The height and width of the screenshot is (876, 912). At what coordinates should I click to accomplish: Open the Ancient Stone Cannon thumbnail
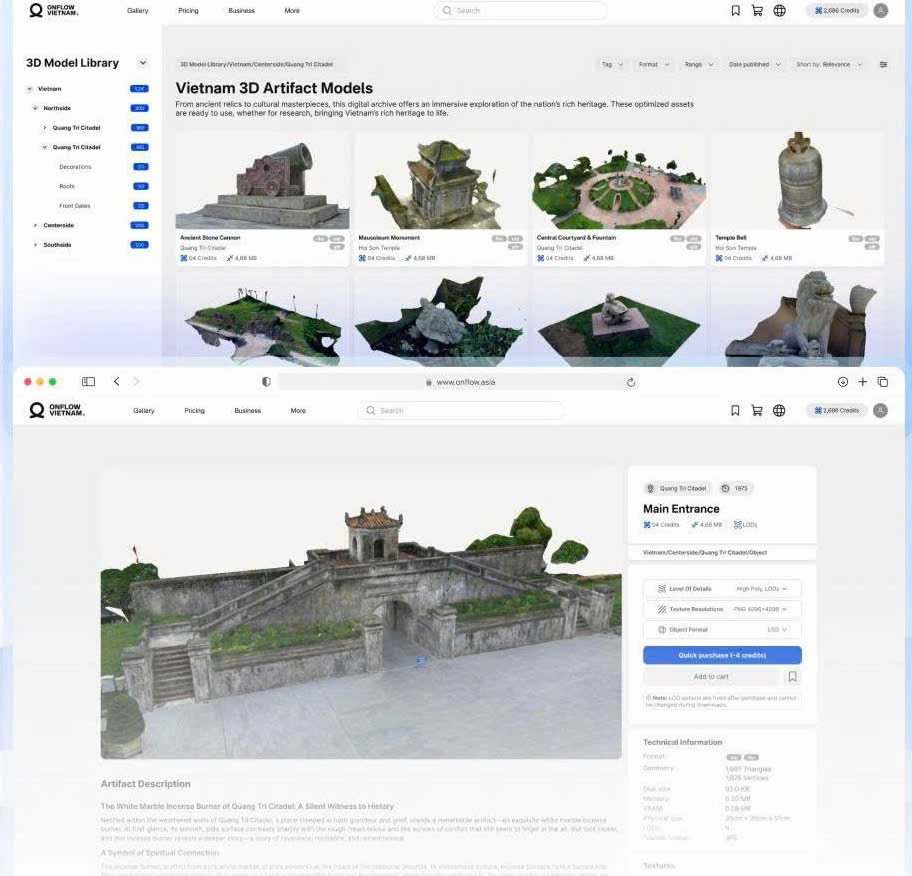pyautogui.click(x=263, y=181)
